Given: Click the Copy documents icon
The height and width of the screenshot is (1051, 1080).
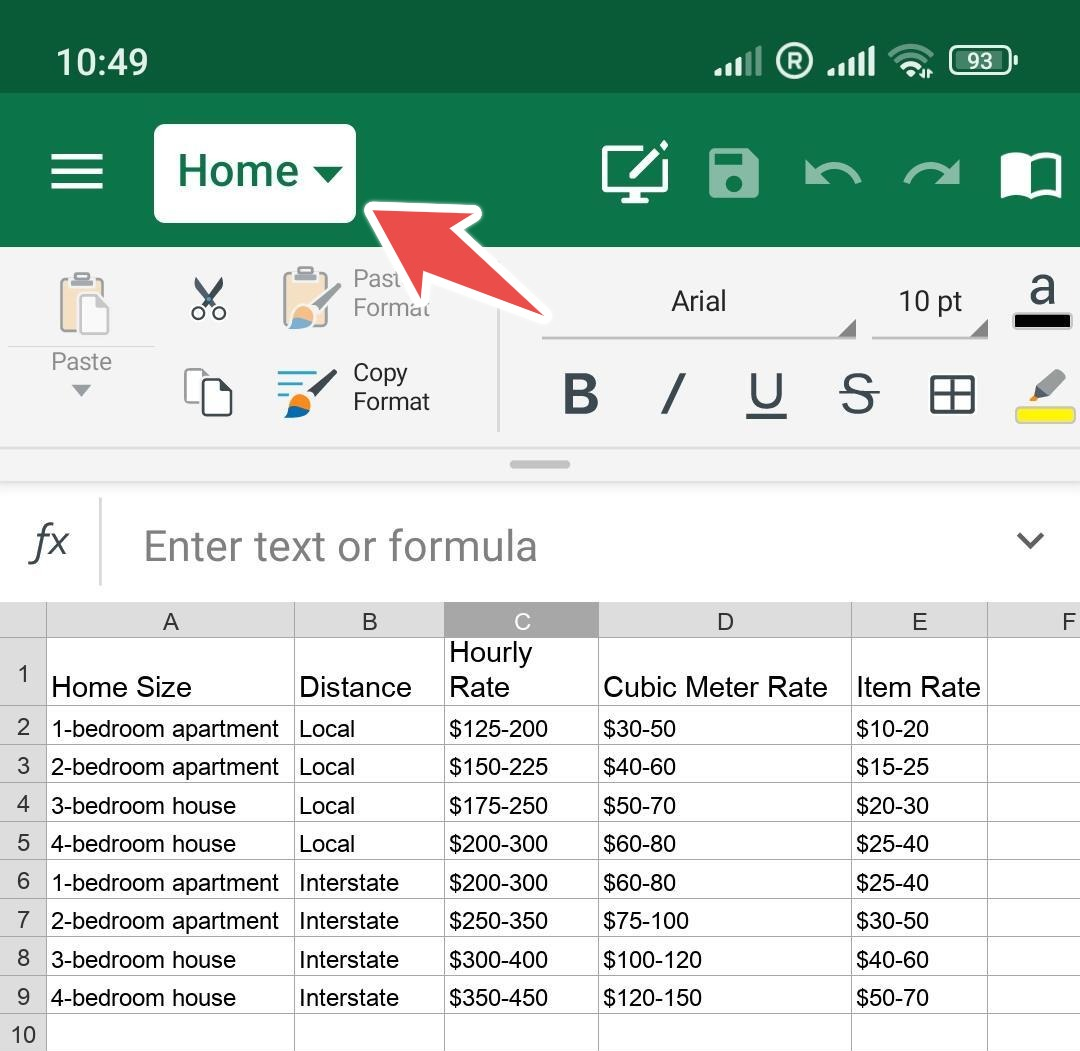Looking at the screenshot, I should (208, 392).
